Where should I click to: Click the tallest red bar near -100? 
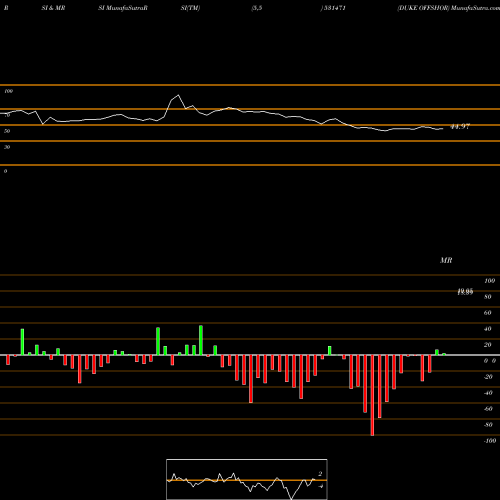pos(372,395)
